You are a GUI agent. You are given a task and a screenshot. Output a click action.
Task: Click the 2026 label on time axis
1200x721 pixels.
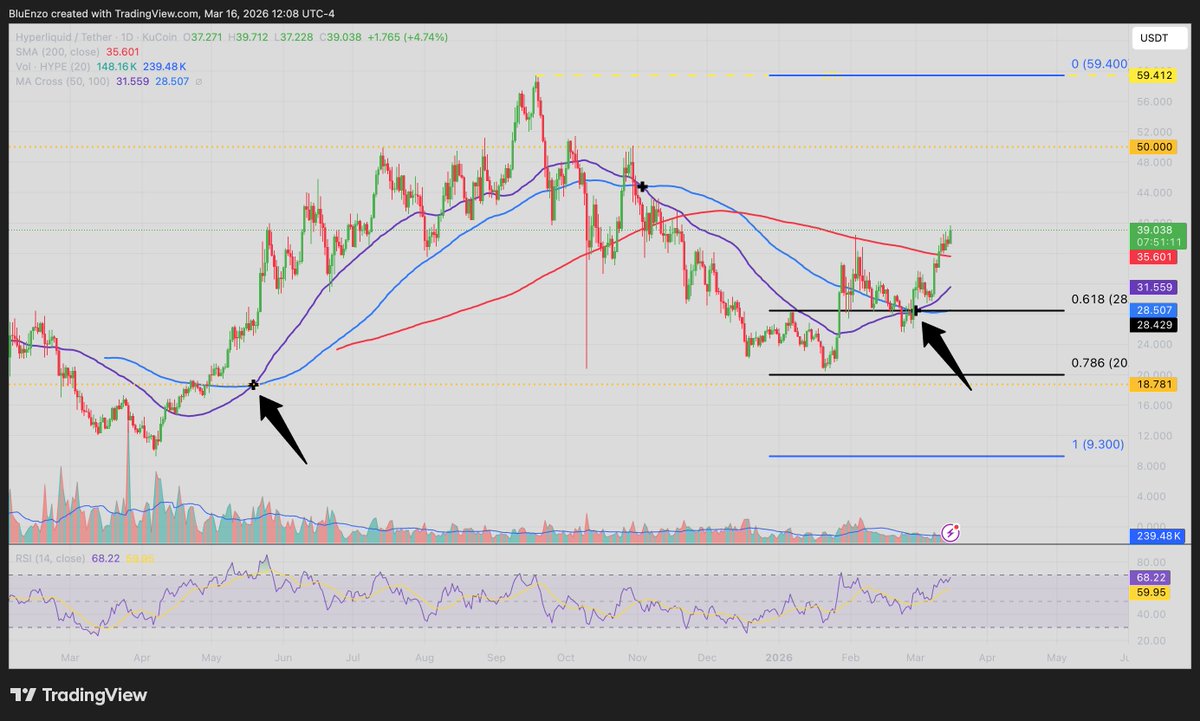click(x=777, y=659)
